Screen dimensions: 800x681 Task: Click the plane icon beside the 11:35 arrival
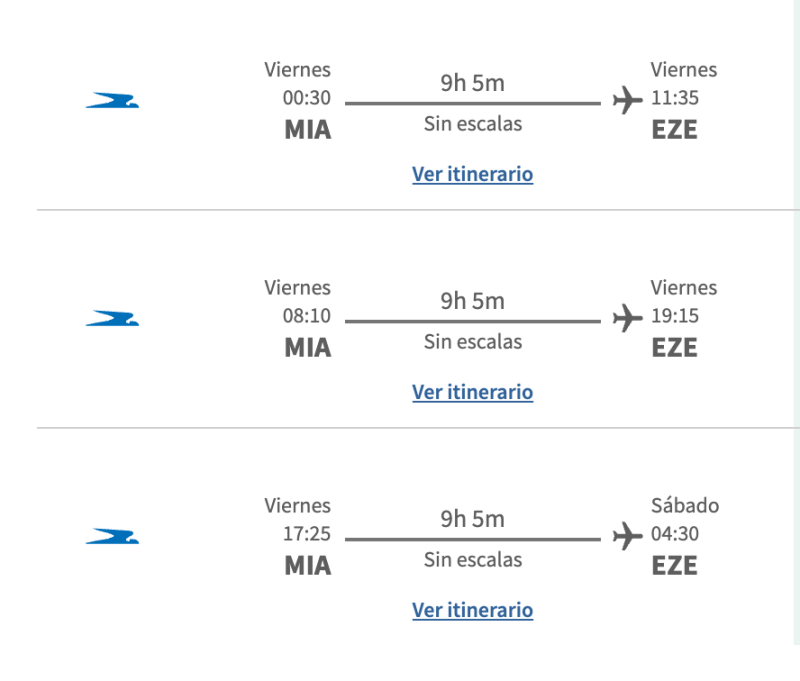click(627, 100)
